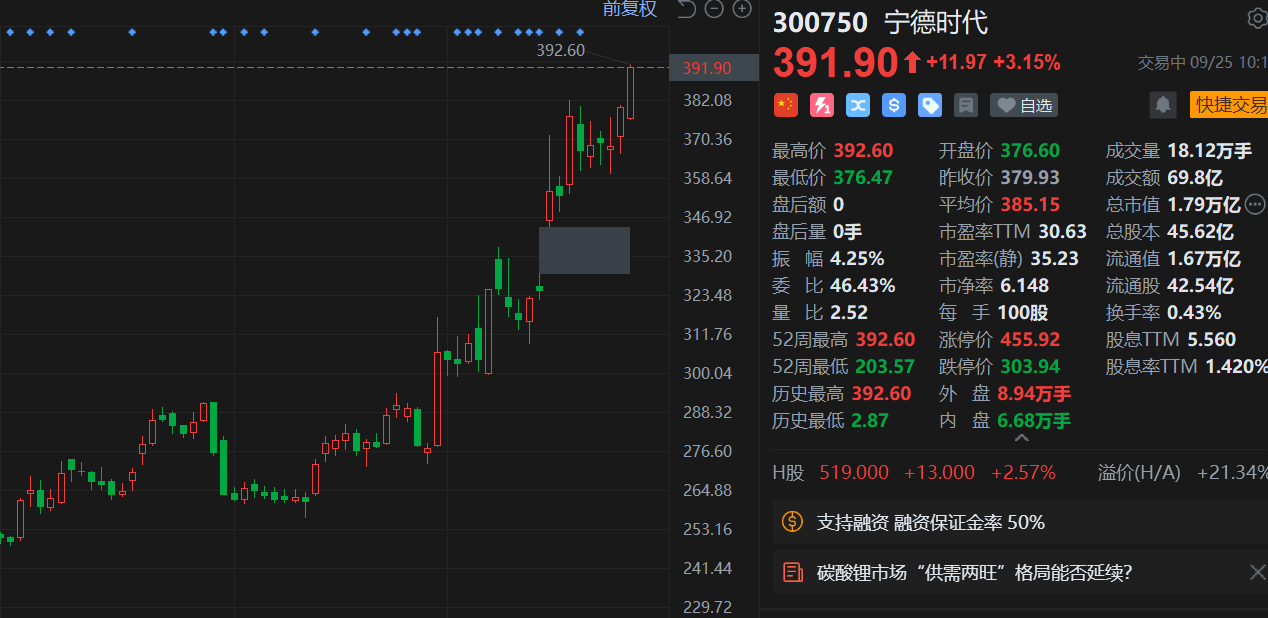Toggle 自选 watchlist heart button
The height and width of the screenshot is (618, 1268).
[x=1023, y=105]
